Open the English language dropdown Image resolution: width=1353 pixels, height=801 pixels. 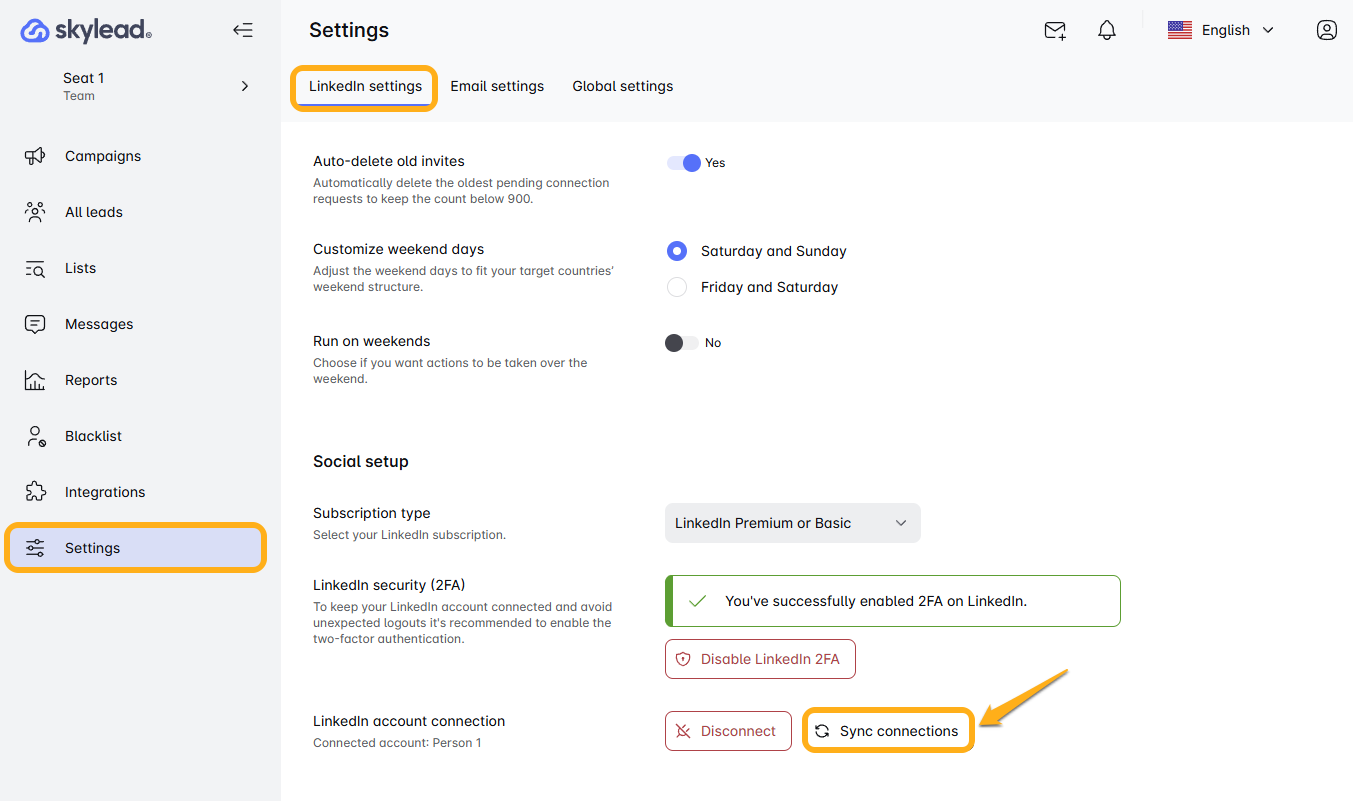point(1221,30)
